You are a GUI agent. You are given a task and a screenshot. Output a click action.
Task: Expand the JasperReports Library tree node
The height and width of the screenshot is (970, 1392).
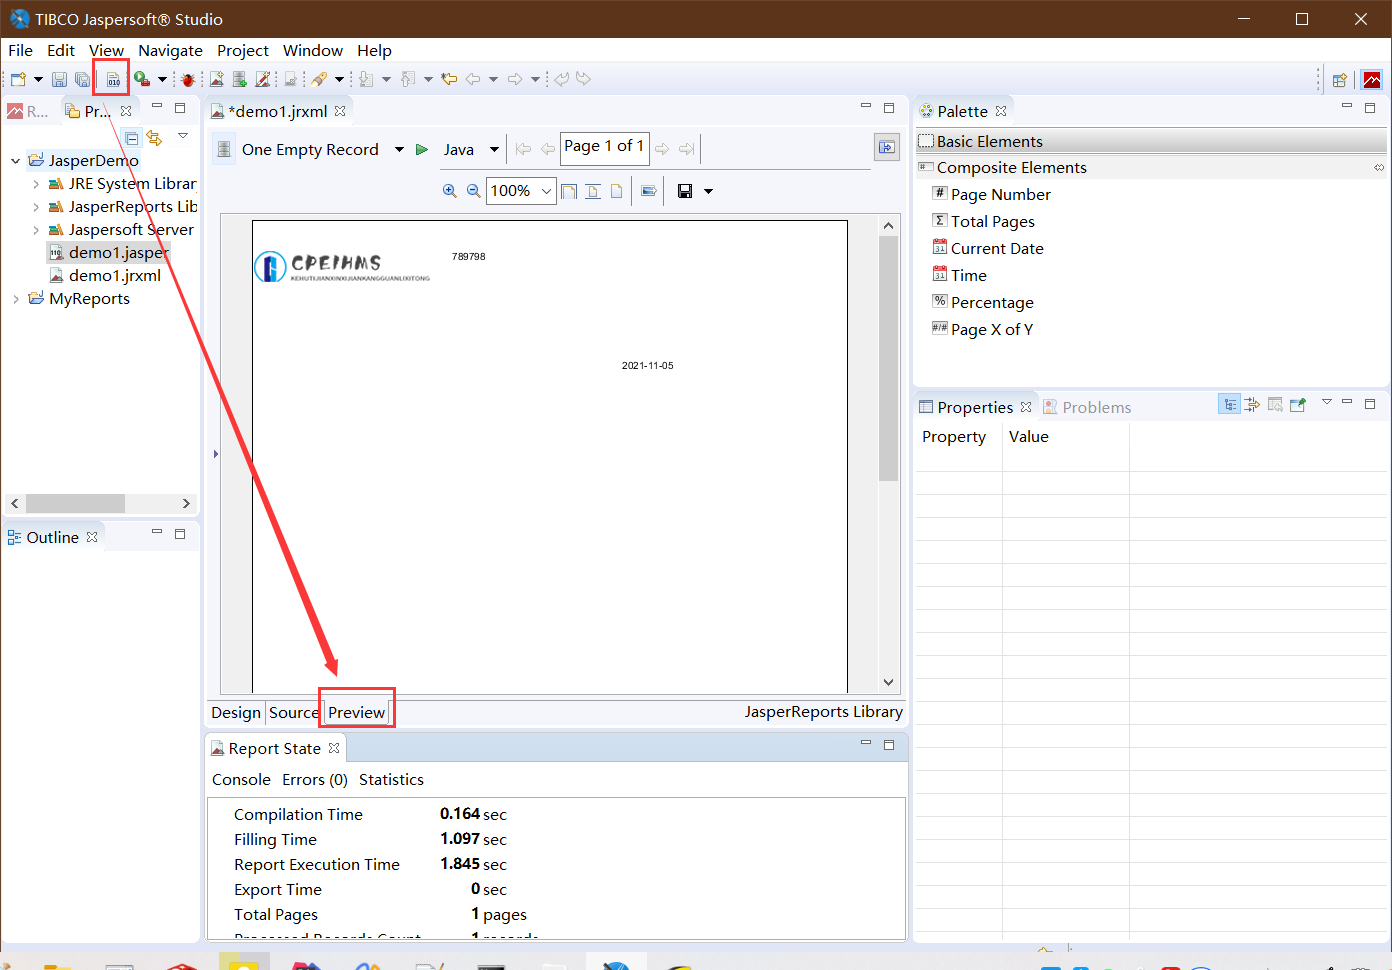[x=36, y=206]
